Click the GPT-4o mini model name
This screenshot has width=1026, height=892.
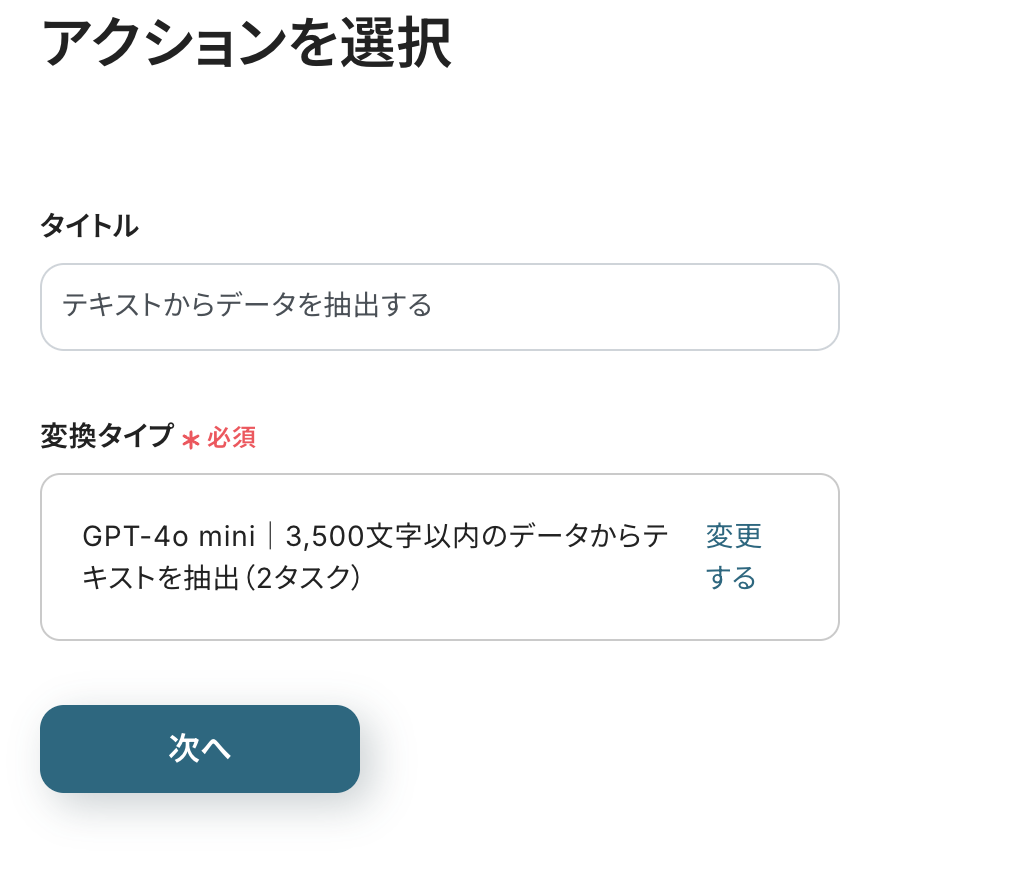169,537
